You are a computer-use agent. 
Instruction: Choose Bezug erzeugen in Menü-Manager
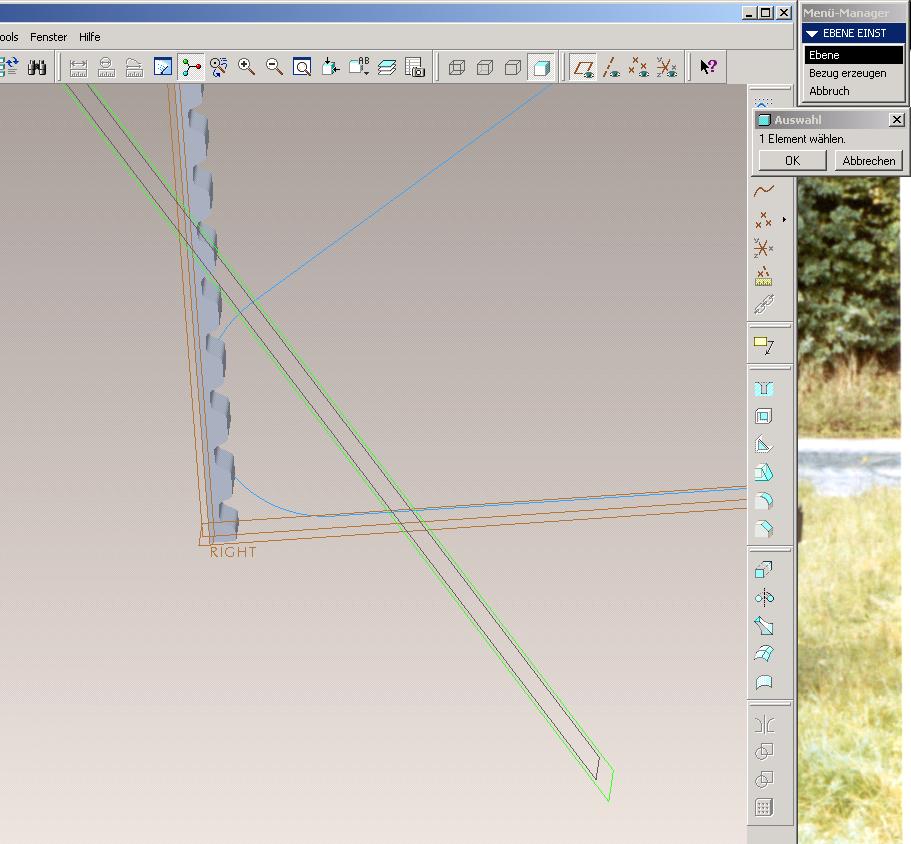coord(848,73)
